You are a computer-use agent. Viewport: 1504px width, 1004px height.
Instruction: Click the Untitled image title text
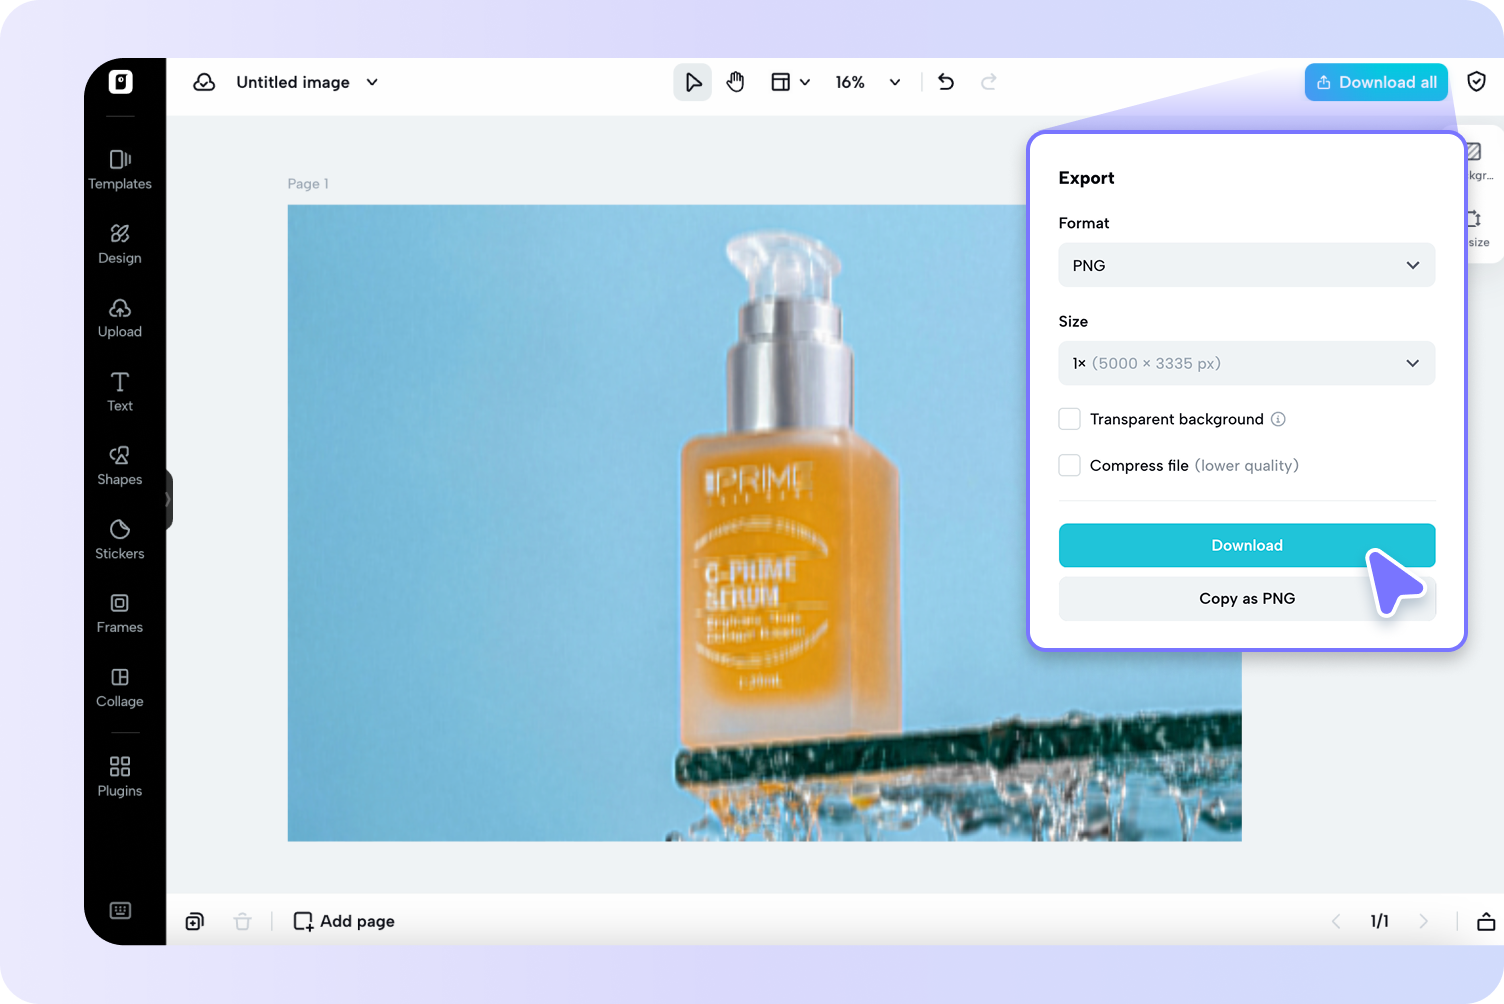click(x=293, y=82)
